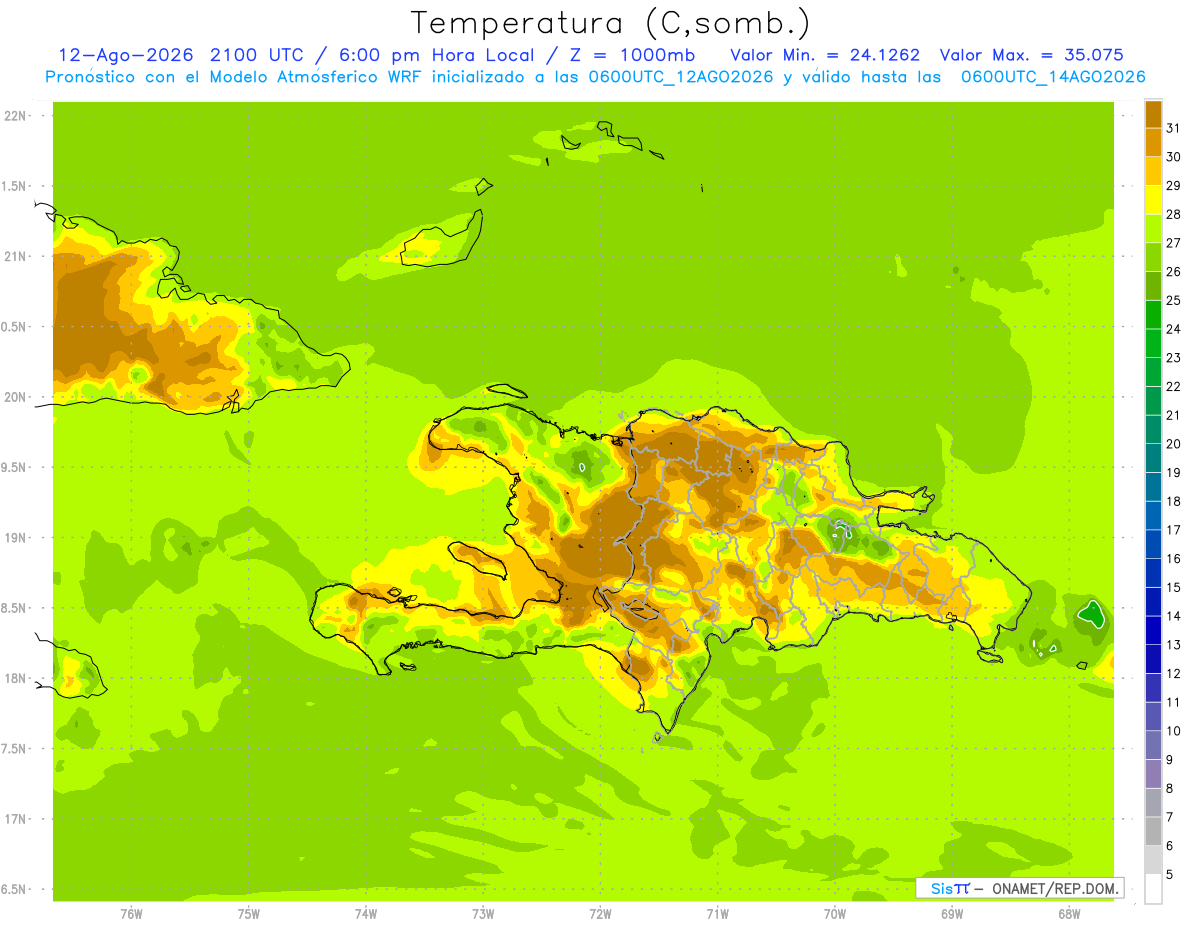Pick the blue swatch between 16 and 17
1200x927 pixels.
1153,543
